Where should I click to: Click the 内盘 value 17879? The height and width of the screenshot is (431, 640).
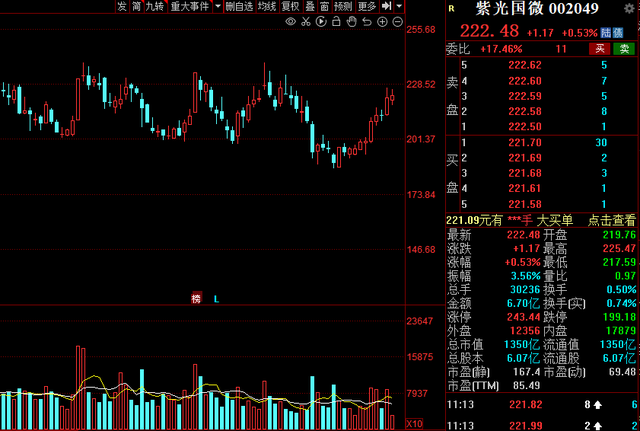tap(621, 331)
